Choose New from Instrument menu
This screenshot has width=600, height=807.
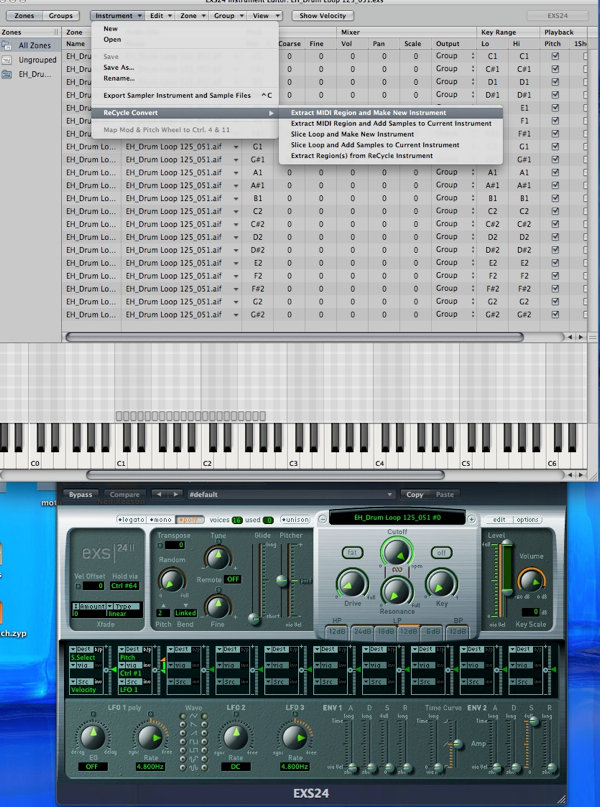[111, 29]
